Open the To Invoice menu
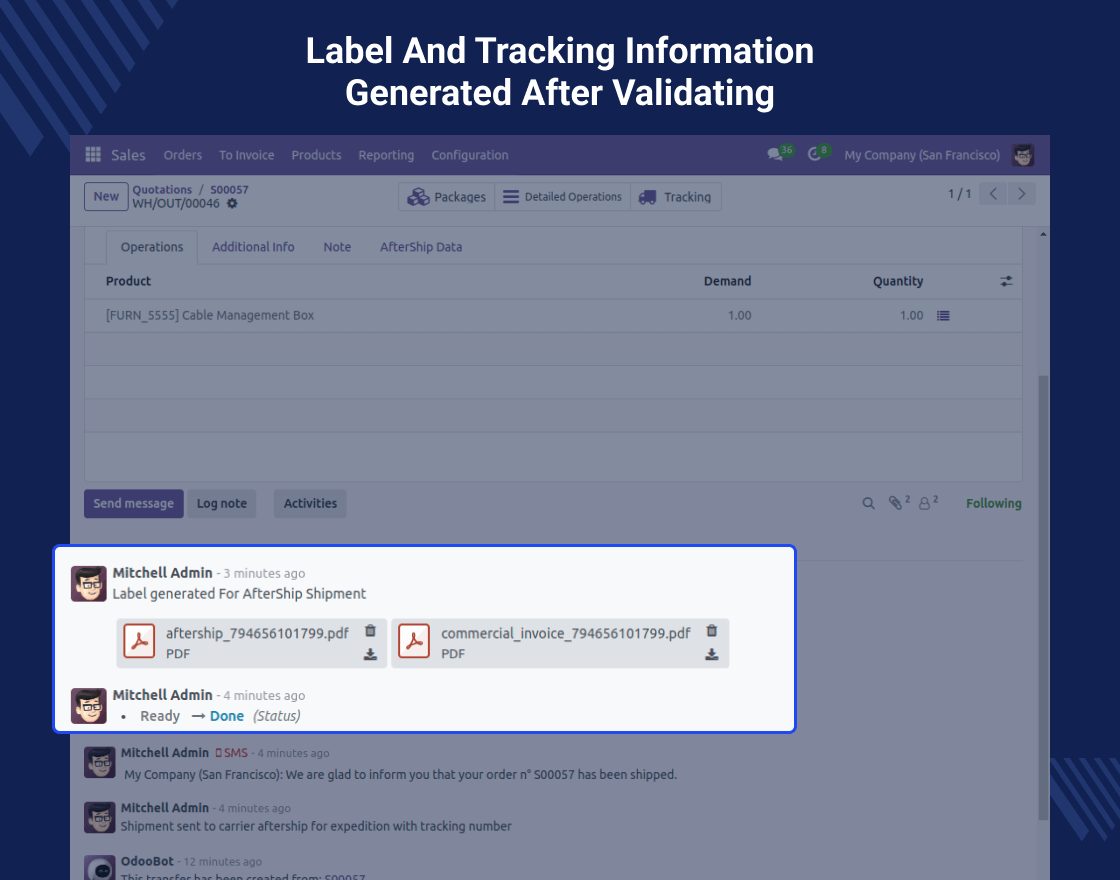This screenshot has width=1120, height=880. pyautogui.click(x=246, y=155)
